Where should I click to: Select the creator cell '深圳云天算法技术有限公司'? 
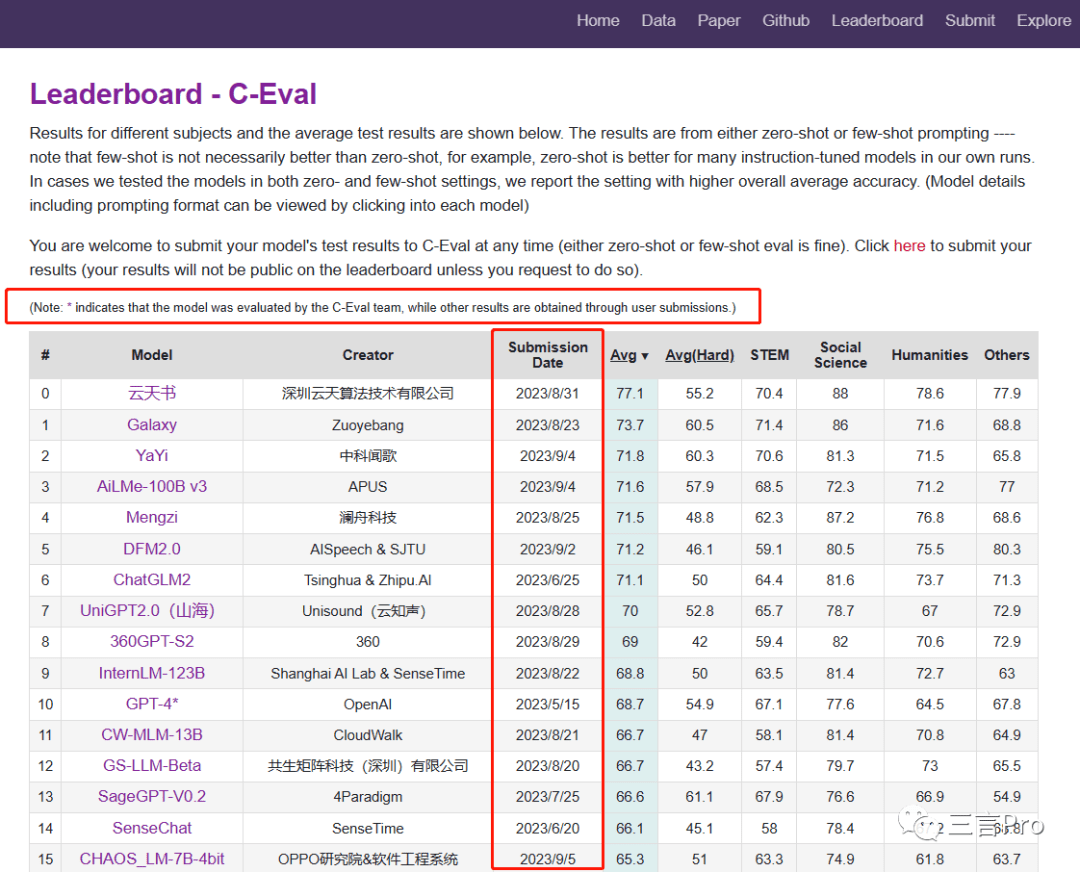pyautogui.click(x=368, y=393)
